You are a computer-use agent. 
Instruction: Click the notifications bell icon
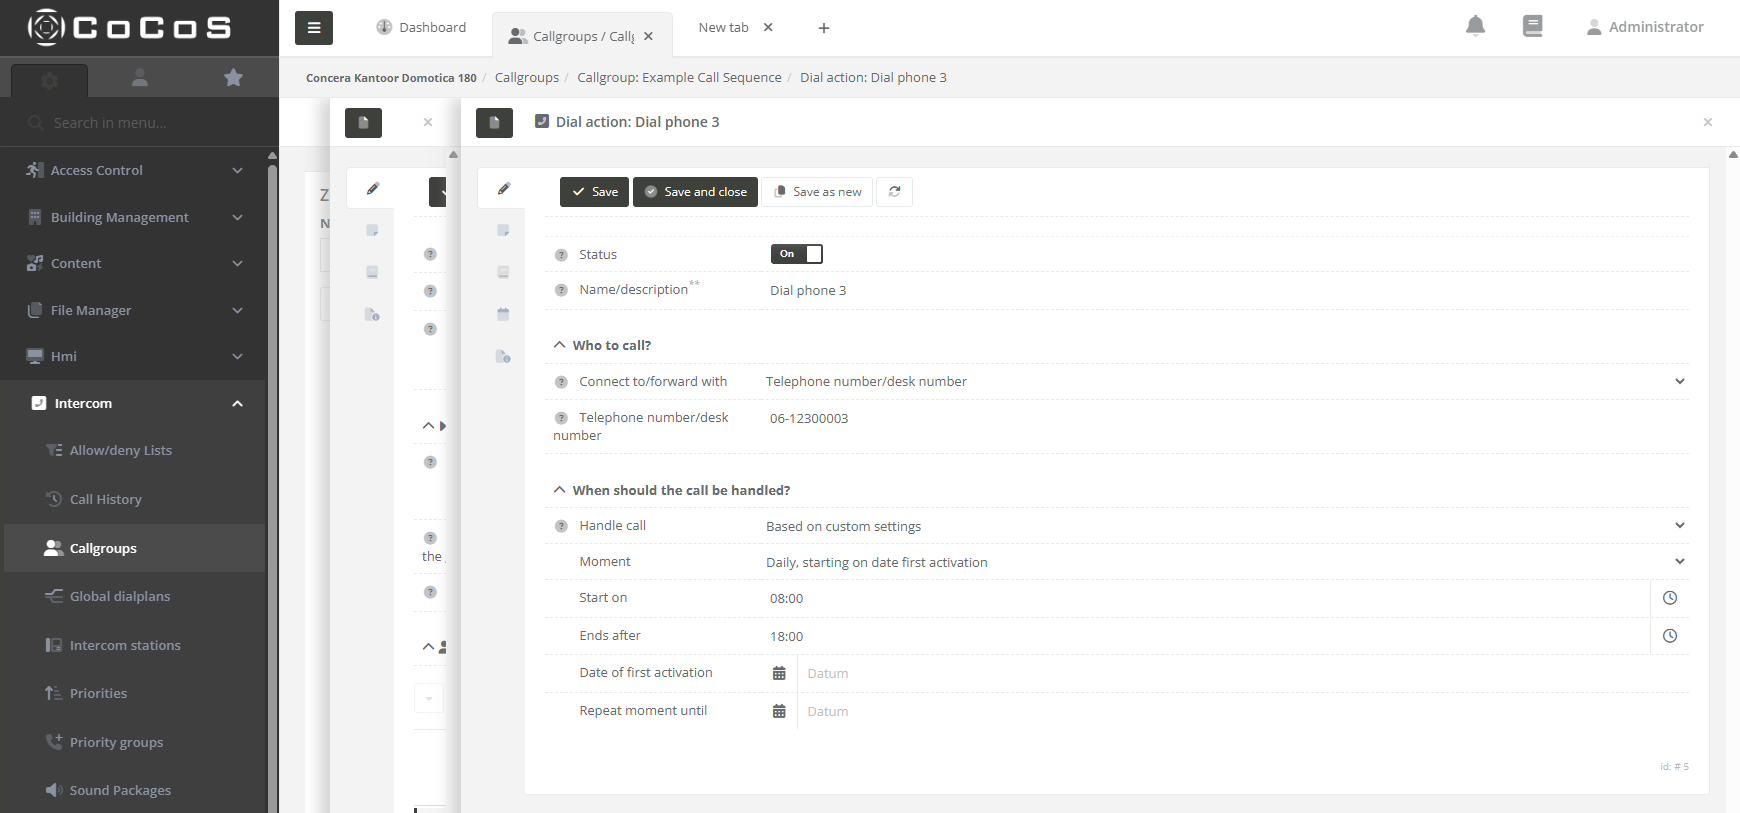(1475, 27)
